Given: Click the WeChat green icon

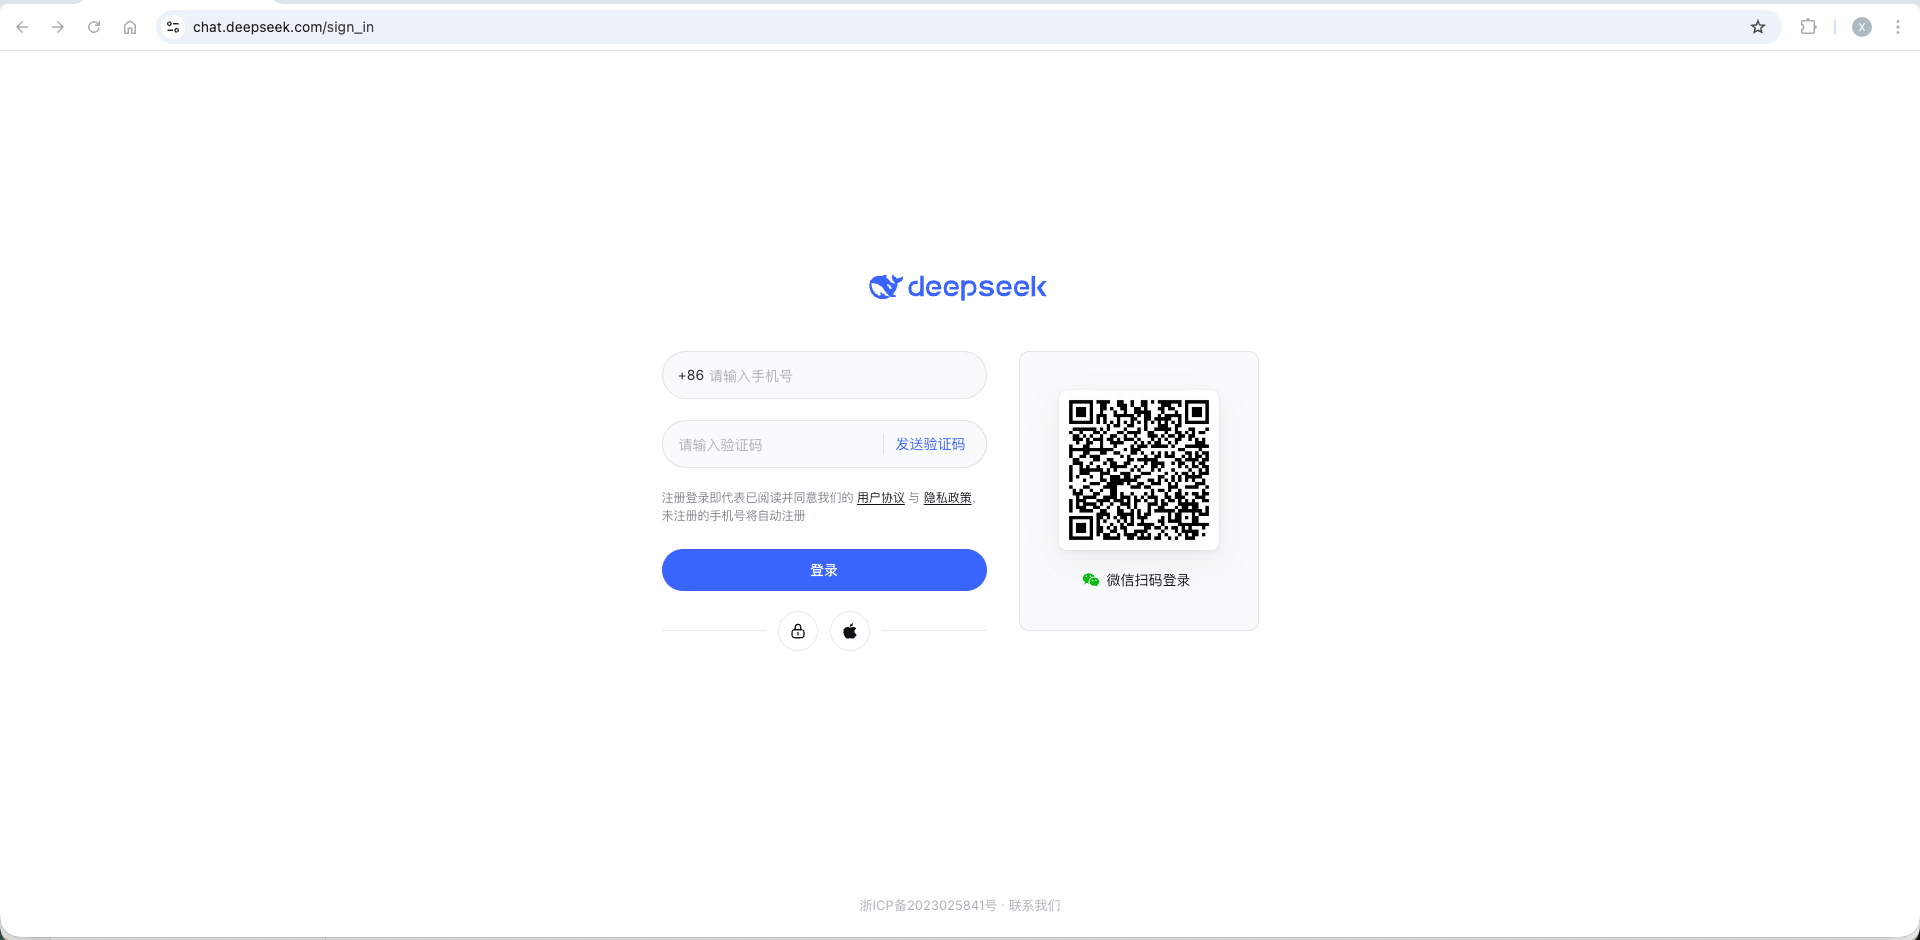Looking at the screenshot, I should (x=1091, y=580).
